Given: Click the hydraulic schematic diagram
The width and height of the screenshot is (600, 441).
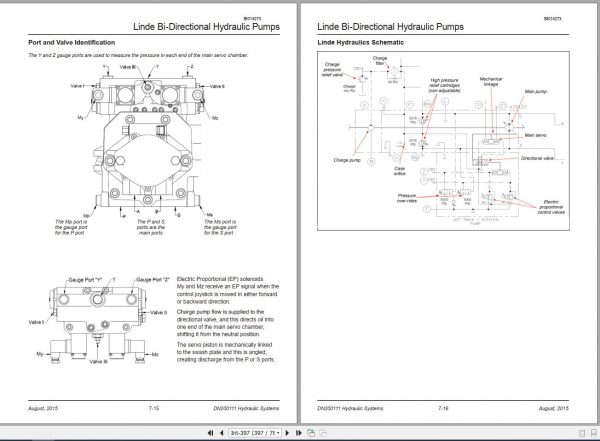Looking at the screenshot, I should [443, 141].
